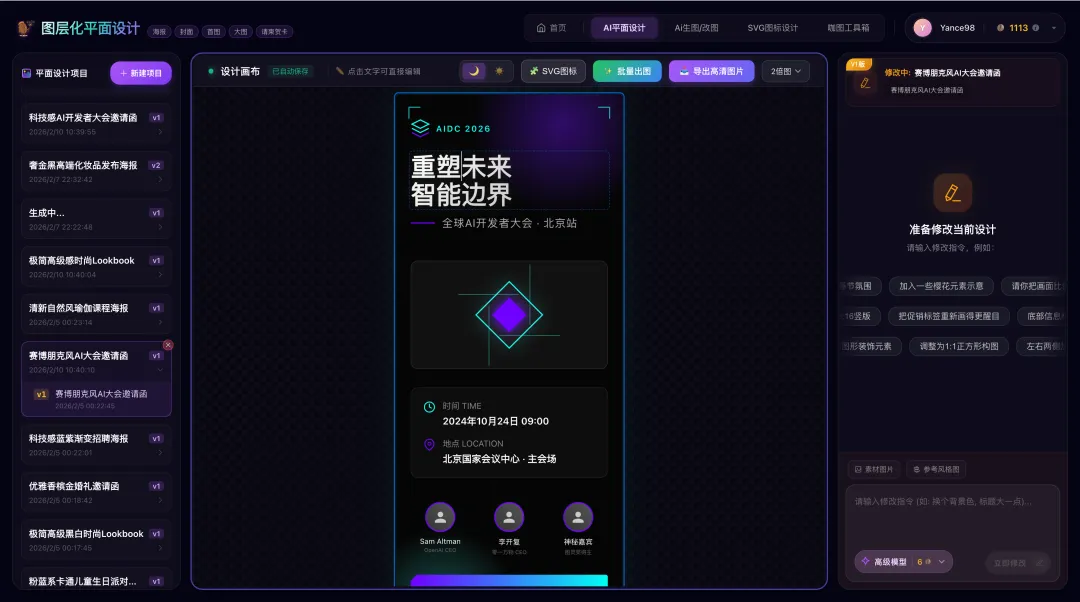Click the location pin icon in poster

(x=429, y=445)
